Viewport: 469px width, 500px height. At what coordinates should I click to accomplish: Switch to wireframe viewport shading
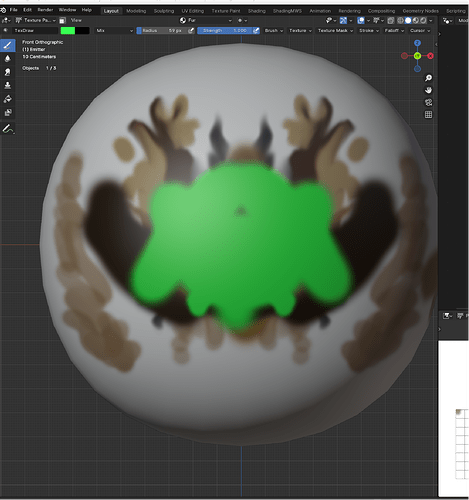(x=400, y=21)
